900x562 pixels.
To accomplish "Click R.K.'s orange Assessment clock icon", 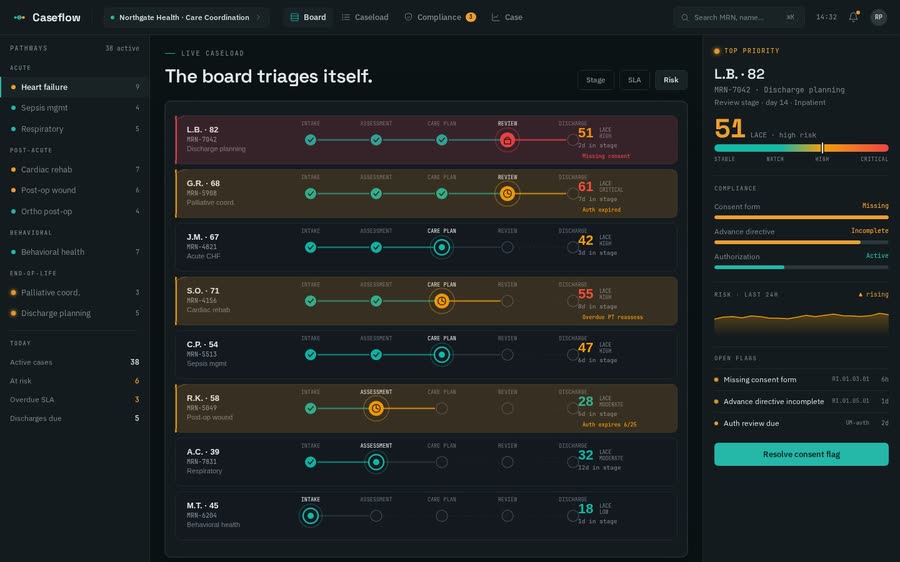I will coord(376,408).
